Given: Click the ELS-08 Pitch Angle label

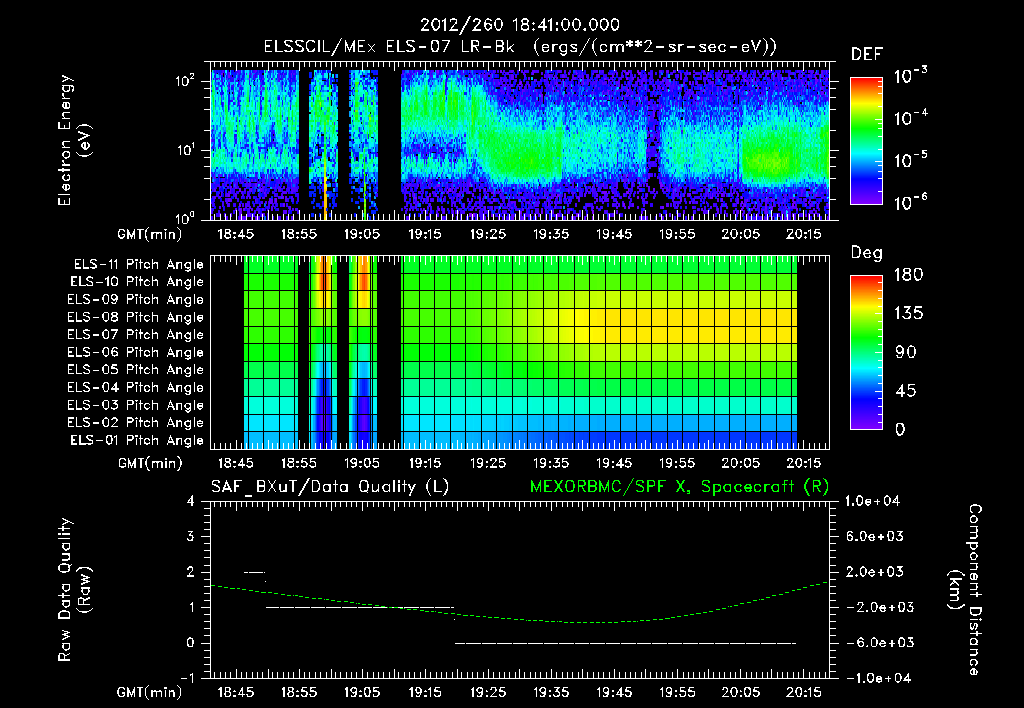Looking at the screenshot, I should [x=135, y=317].
